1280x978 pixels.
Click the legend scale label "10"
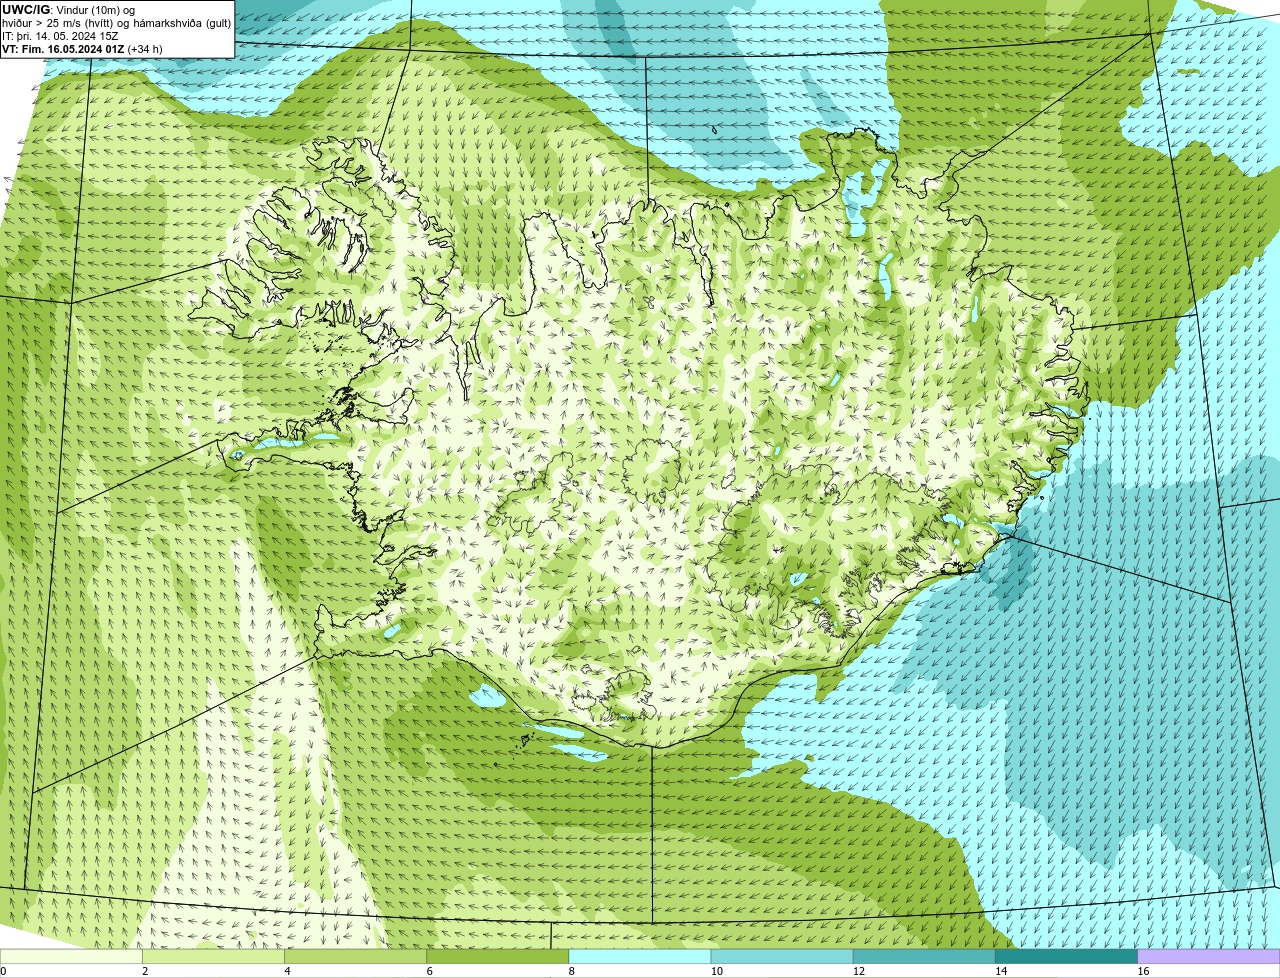716,971
